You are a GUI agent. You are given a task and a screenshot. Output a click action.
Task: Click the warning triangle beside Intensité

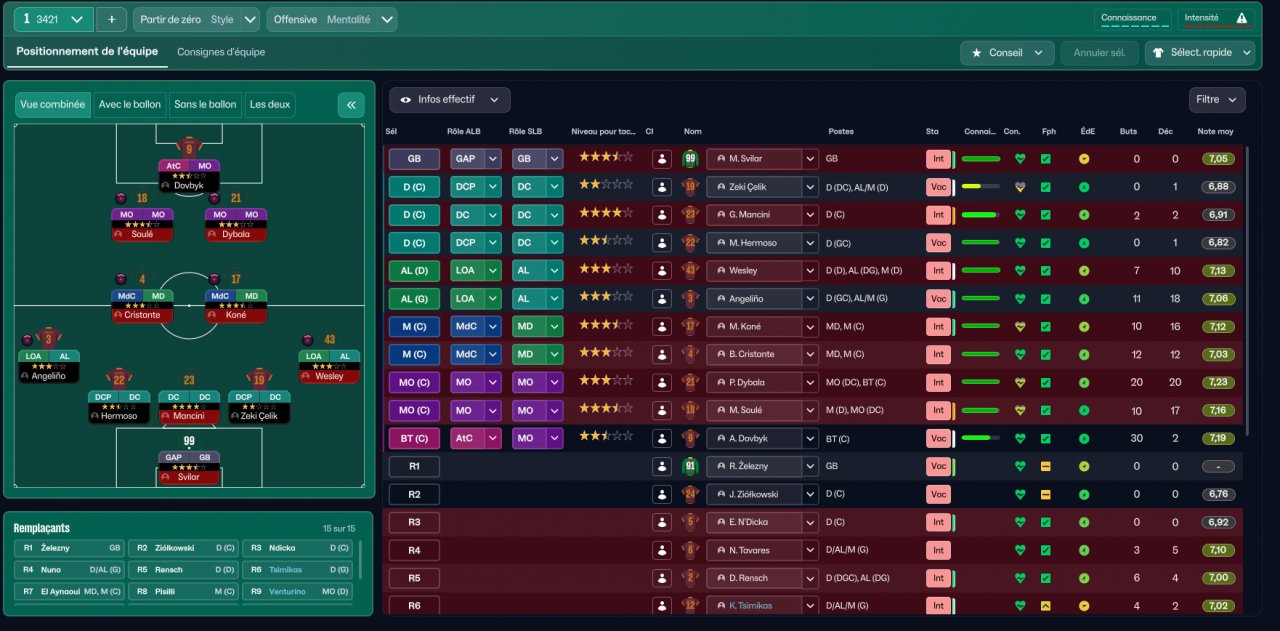[1242, 18]
